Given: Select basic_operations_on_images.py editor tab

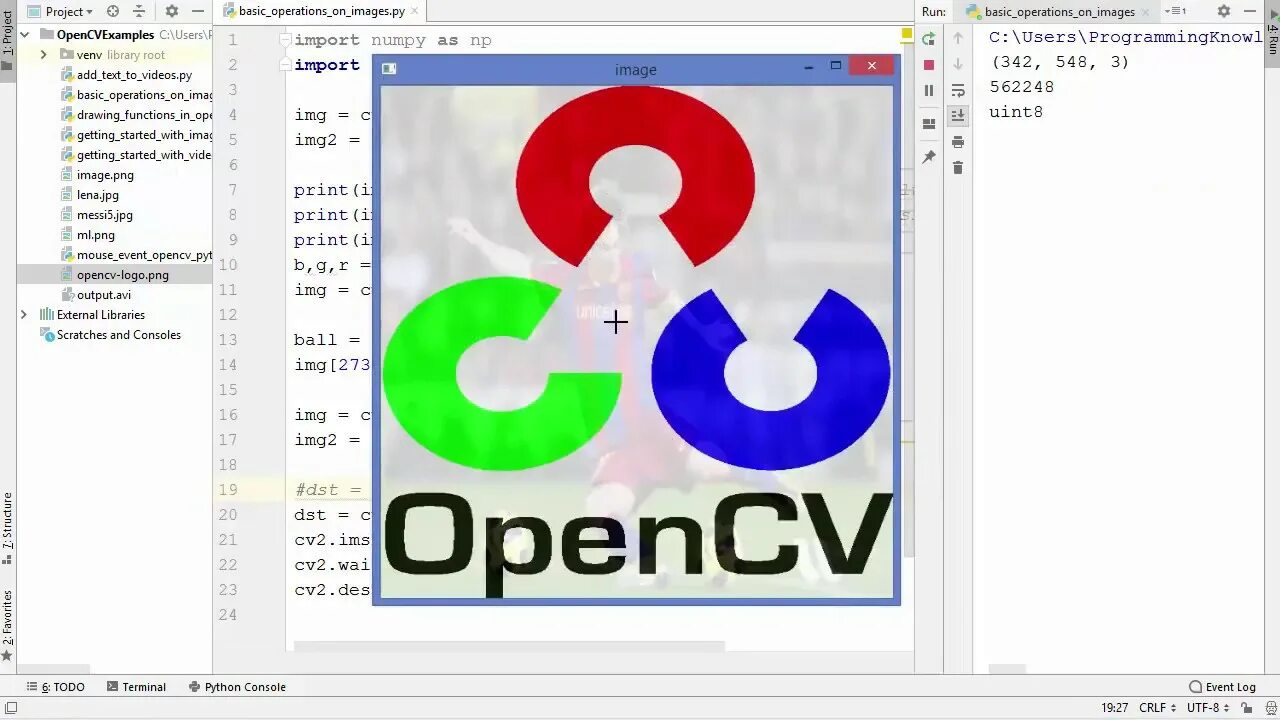Looking at the screenshot, I should click(321, 11).
